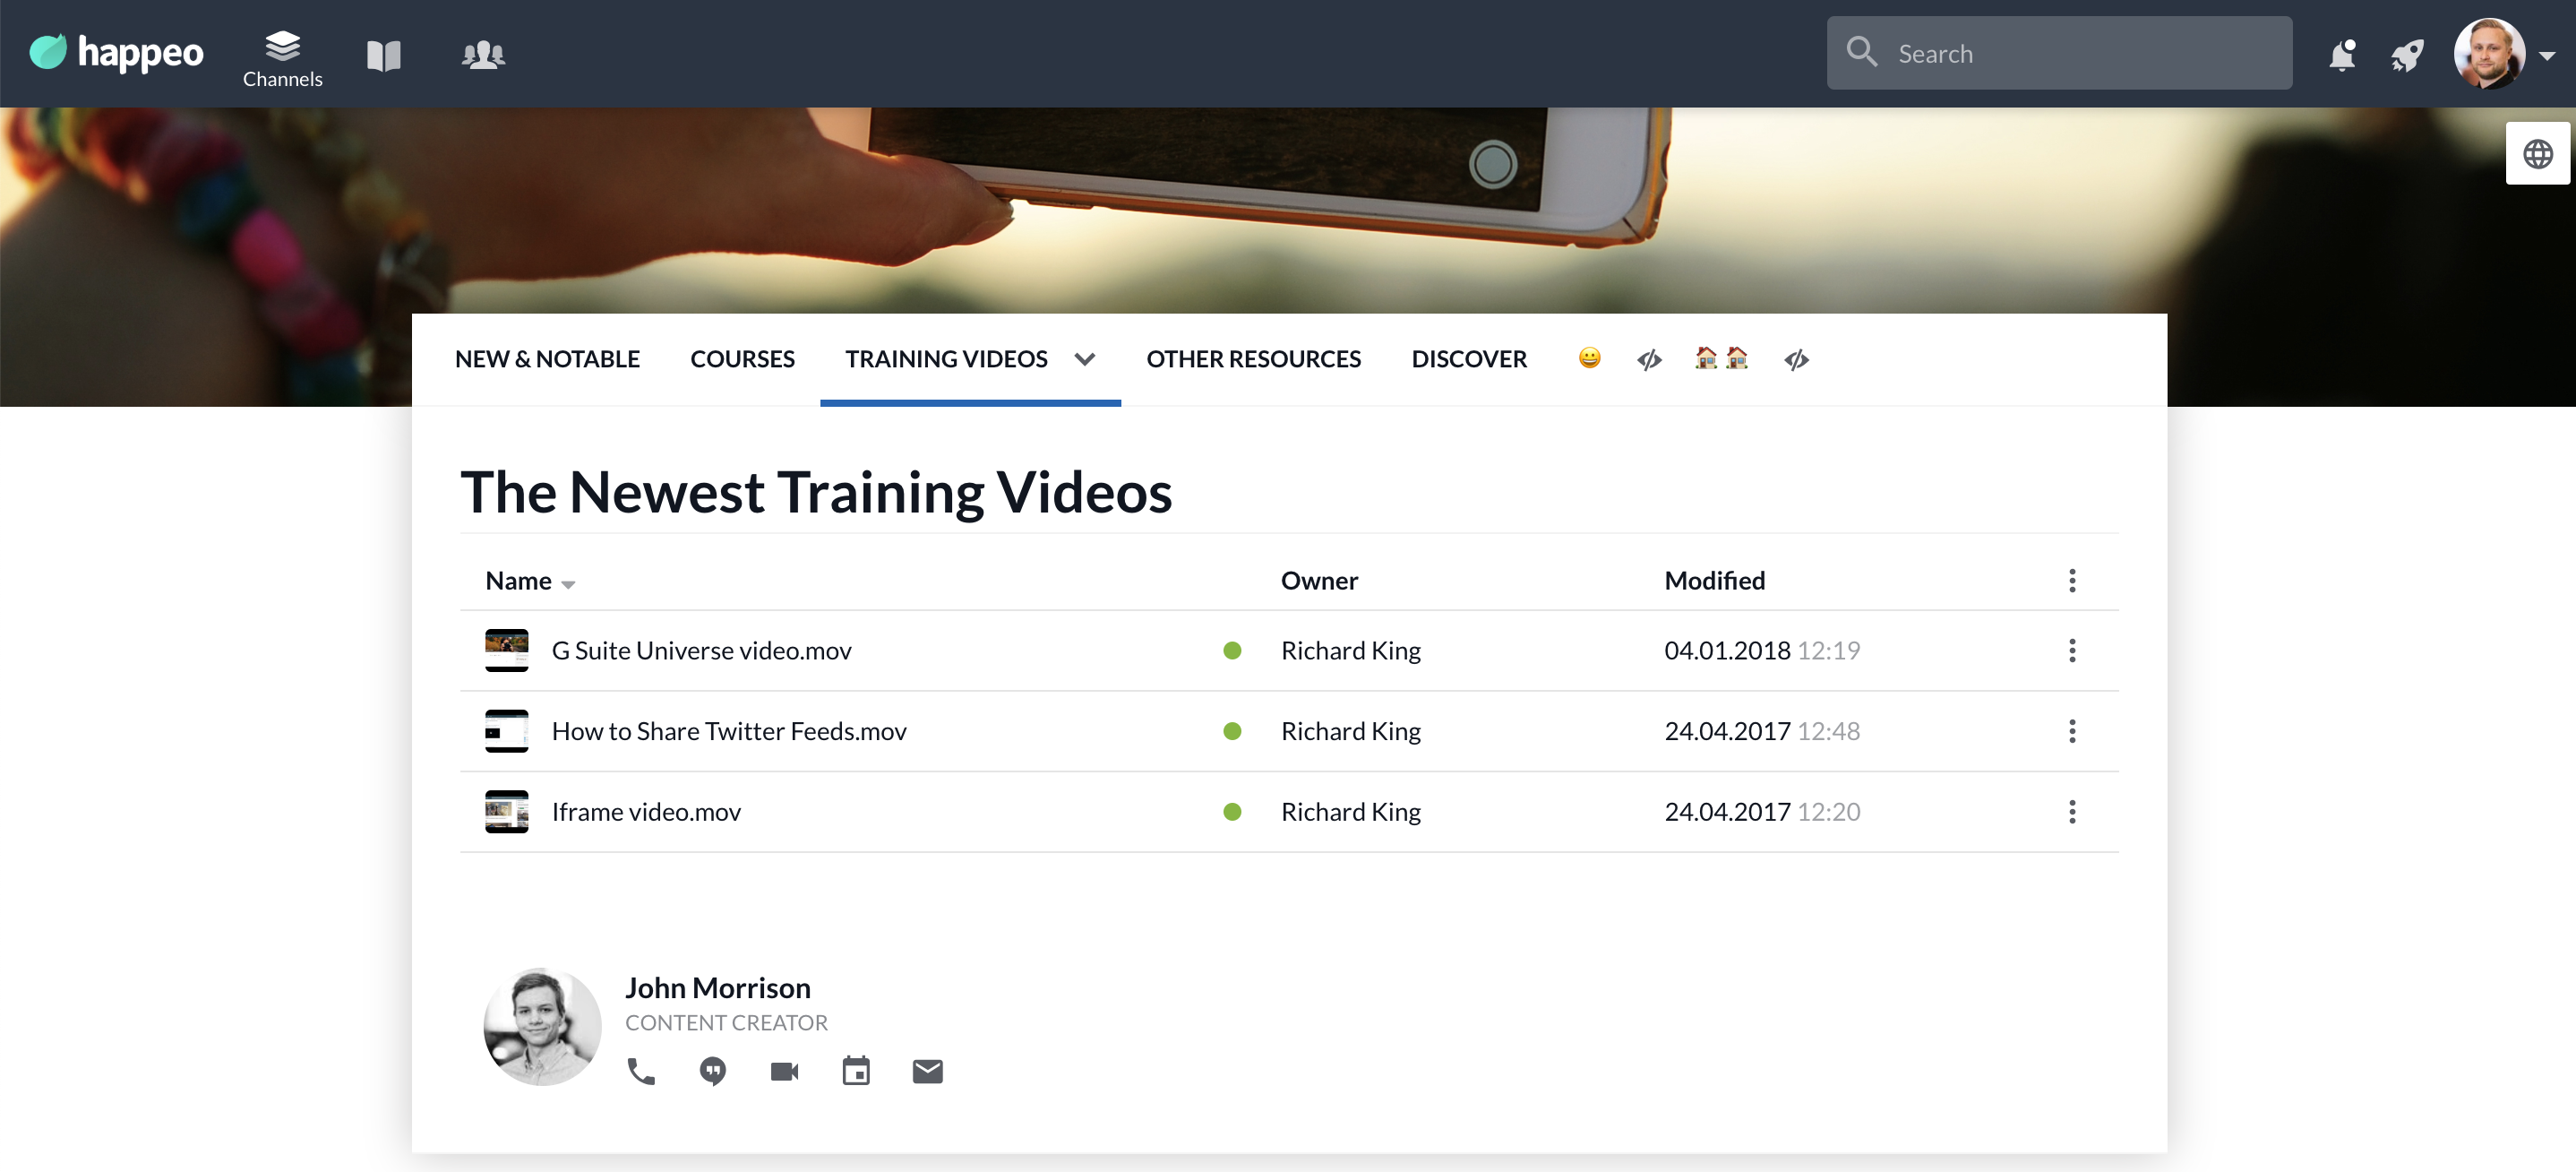This screenshot has width=2576, height=1172.
Task: Open How to Share Twitter Feeds.mov
Action: 728,731
